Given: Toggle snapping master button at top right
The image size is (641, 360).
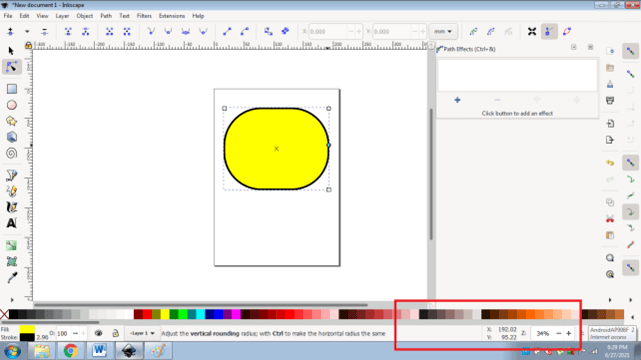Looking at the screenshot, I should [x=631, y=51].
